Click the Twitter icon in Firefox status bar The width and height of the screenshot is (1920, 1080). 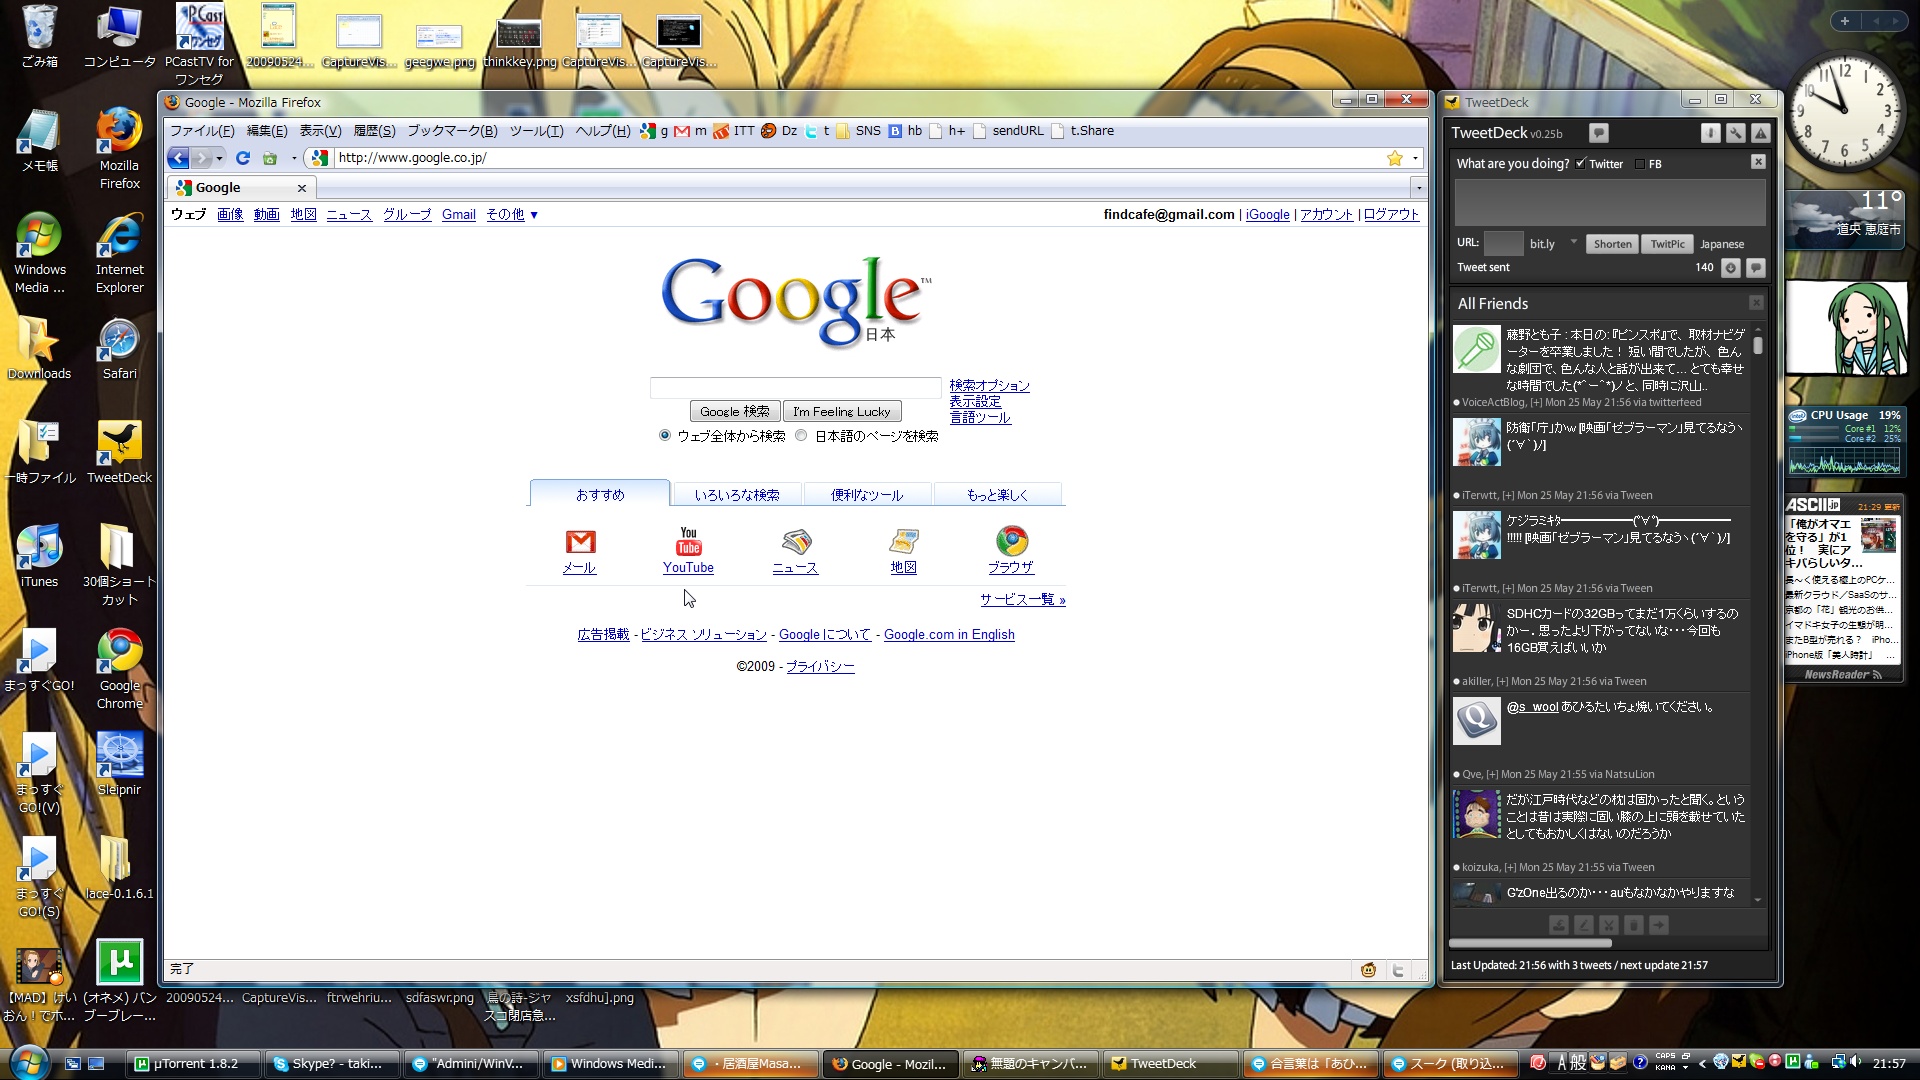point(1397,970)
